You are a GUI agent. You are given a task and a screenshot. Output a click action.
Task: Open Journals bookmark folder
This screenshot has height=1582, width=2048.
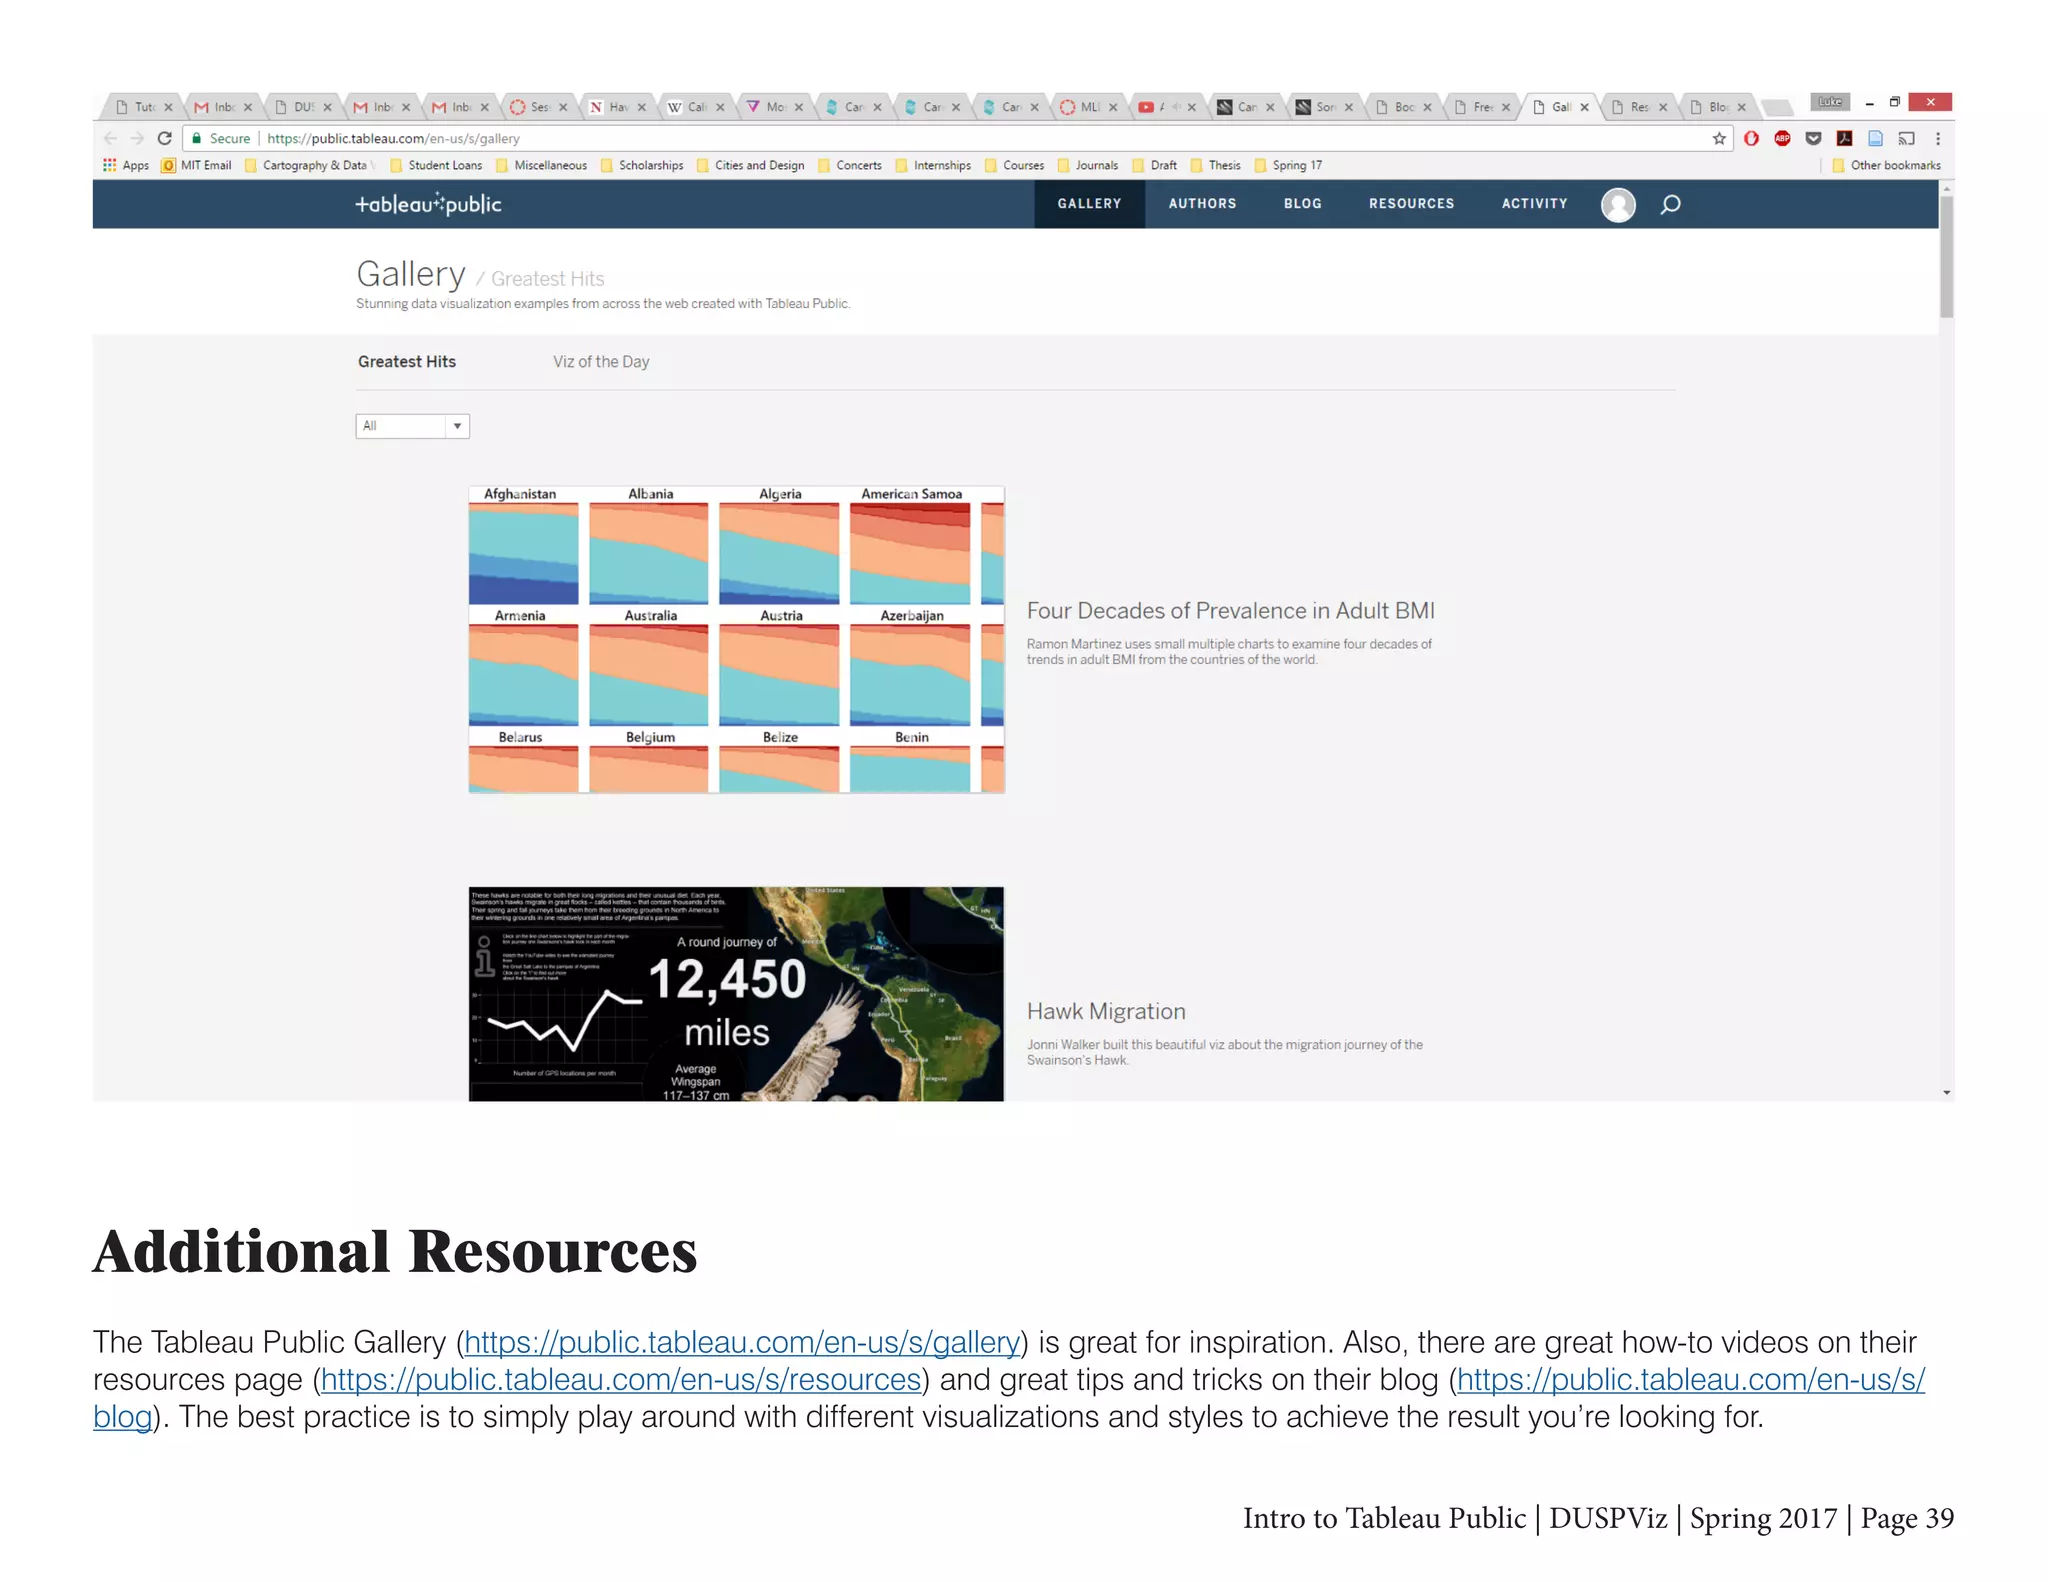coord(1088,165)
